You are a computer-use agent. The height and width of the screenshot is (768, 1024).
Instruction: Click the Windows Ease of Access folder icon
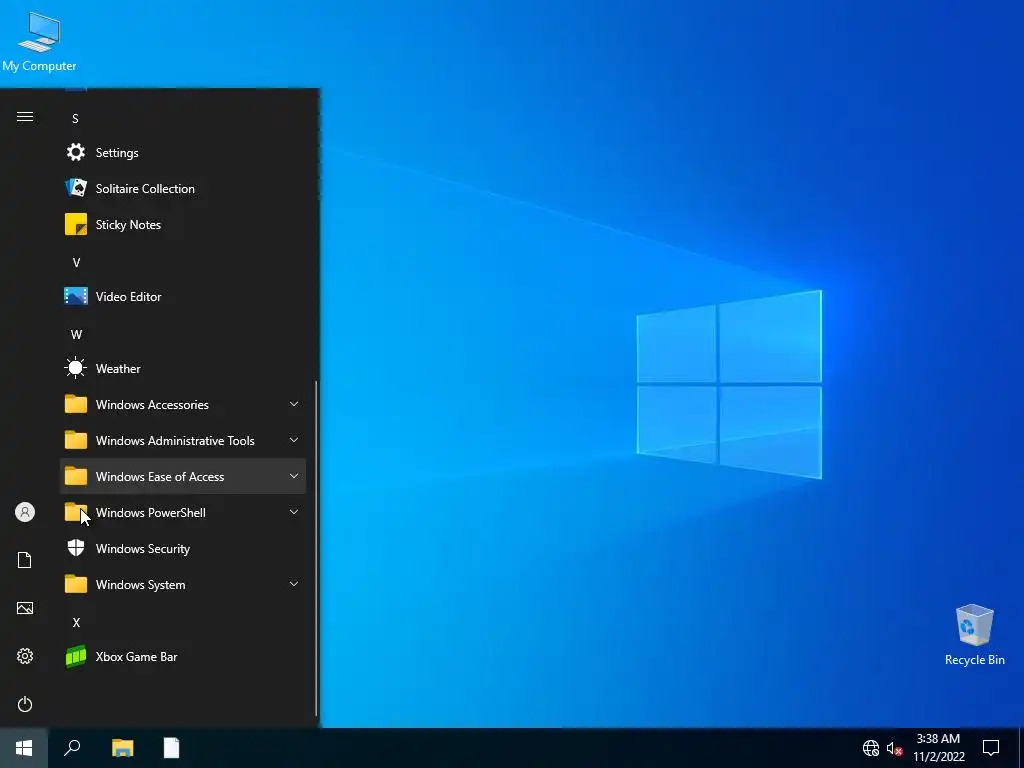(x=76, y=476)
